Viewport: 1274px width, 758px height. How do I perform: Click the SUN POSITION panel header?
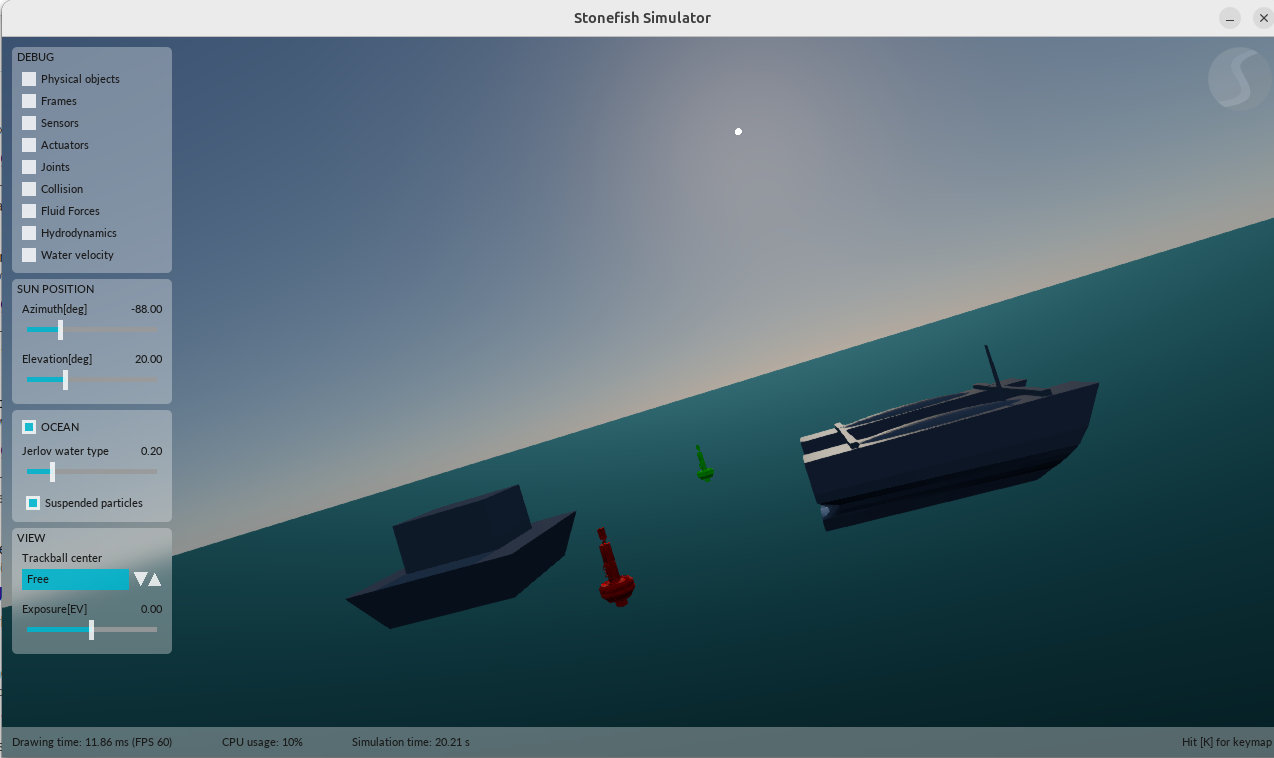[x=56, y=289]
